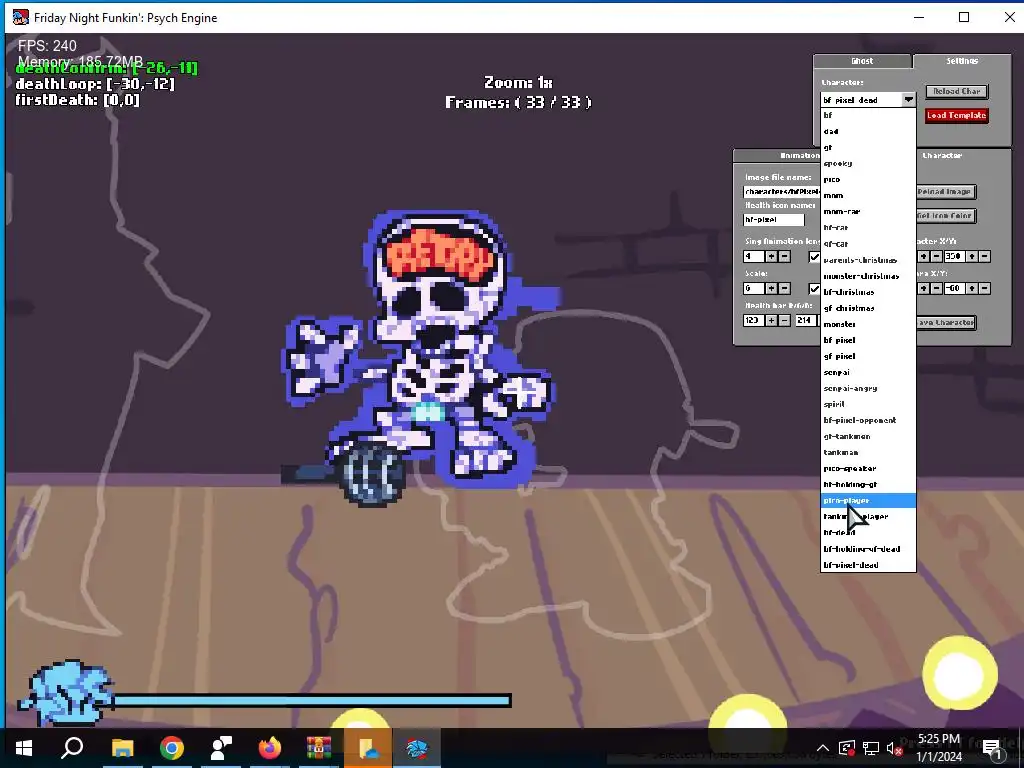Toggle checkbox in Scale row
Image resolution: width=1024 pixels, height=768 pixels.
tap(814, 288)
